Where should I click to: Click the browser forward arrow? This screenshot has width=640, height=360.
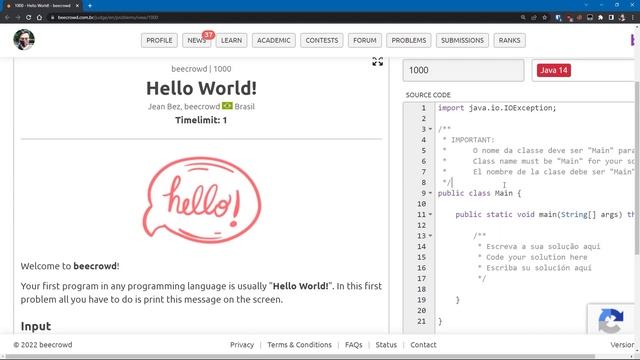click(18, 18)
